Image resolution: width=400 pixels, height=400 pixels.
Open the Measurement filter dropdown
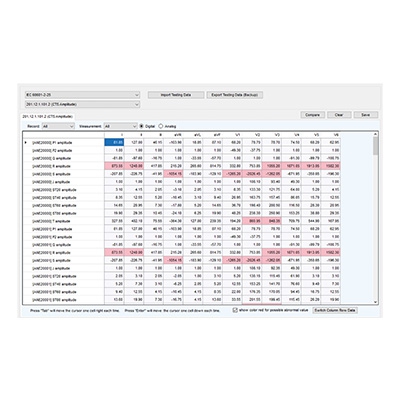tap(120, 126)
